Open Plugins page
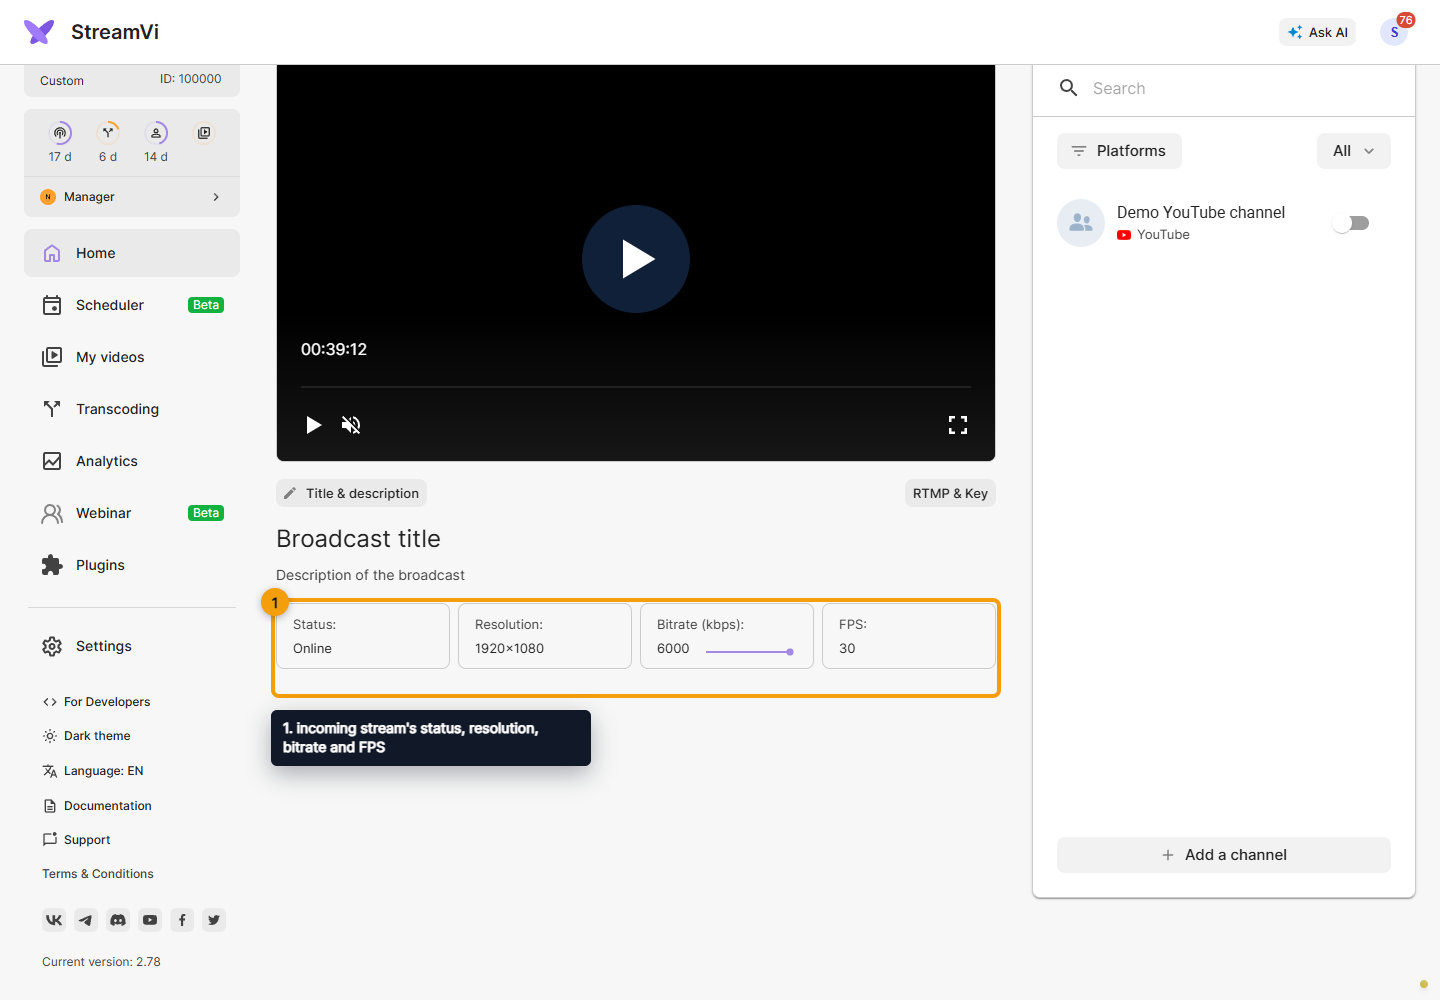Screen dimensions: 1440x1000 click(x=132, y=565)
